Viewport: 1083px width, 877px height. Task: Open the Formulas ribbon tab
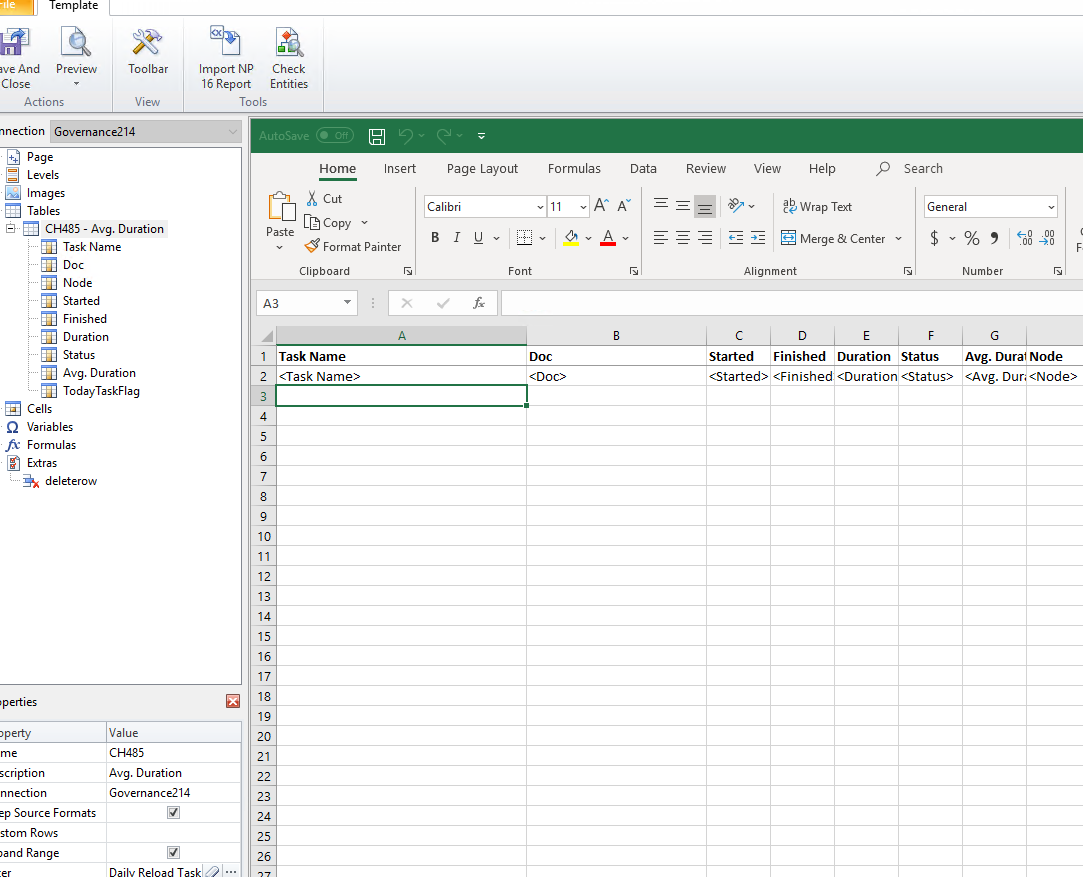pyautogui.click(x=574, y=169)
